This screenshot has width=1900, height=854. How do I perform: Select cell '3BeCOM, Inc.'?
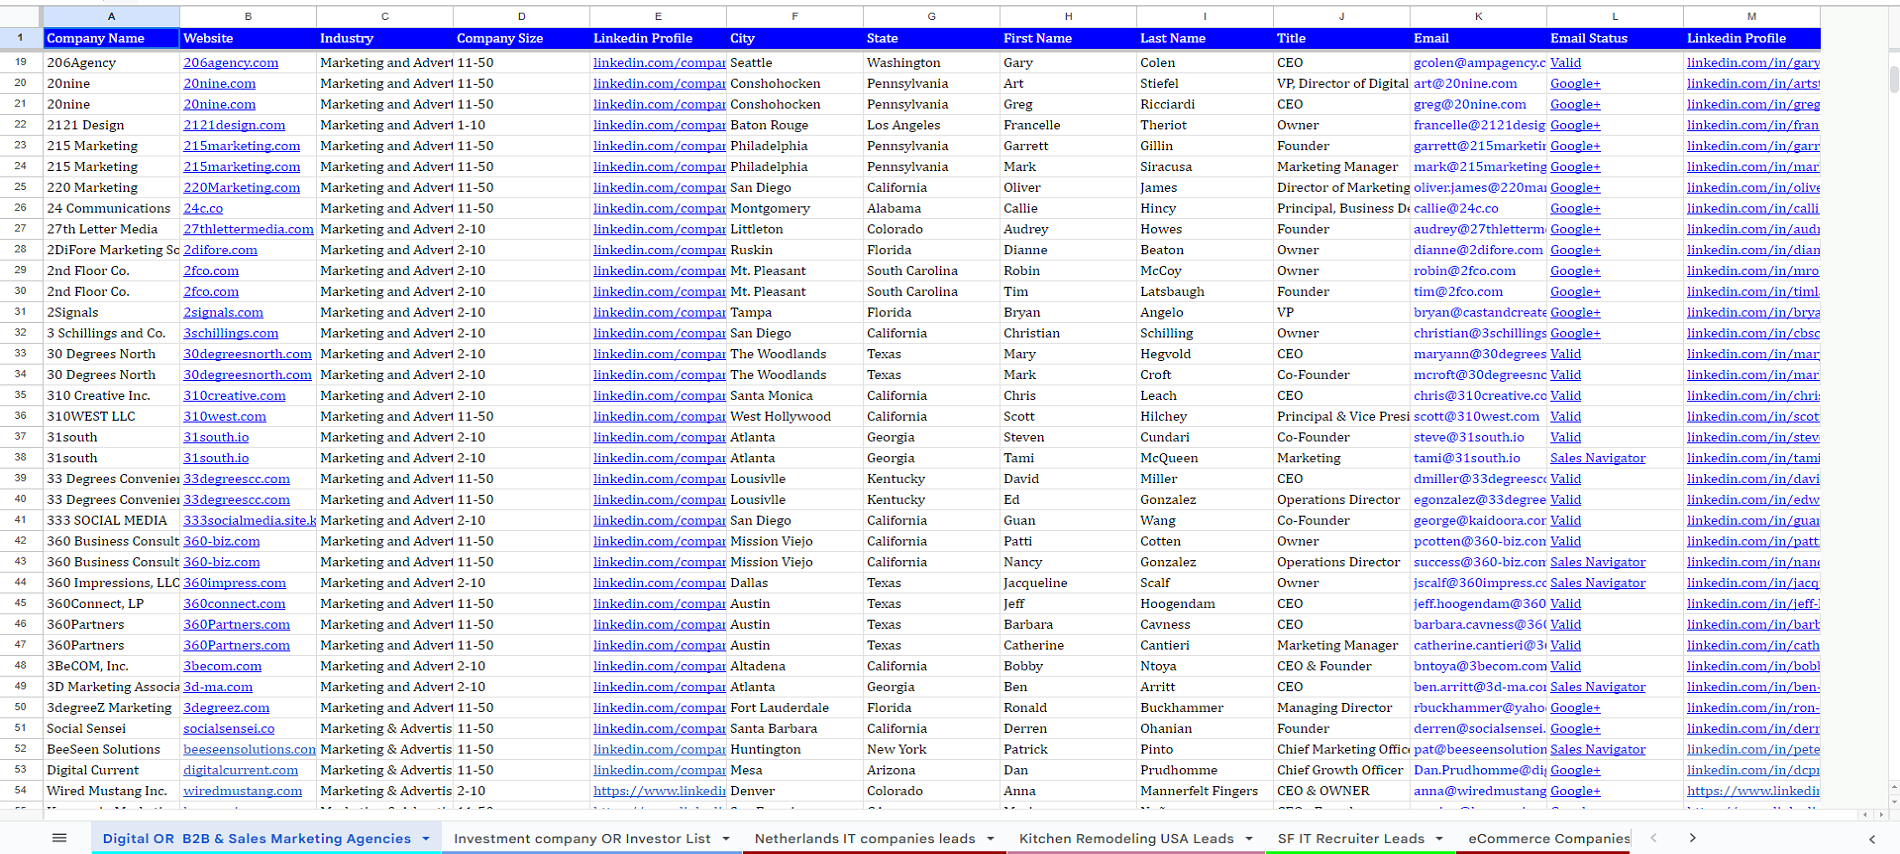pyautogui.click(x=111, y=666)
